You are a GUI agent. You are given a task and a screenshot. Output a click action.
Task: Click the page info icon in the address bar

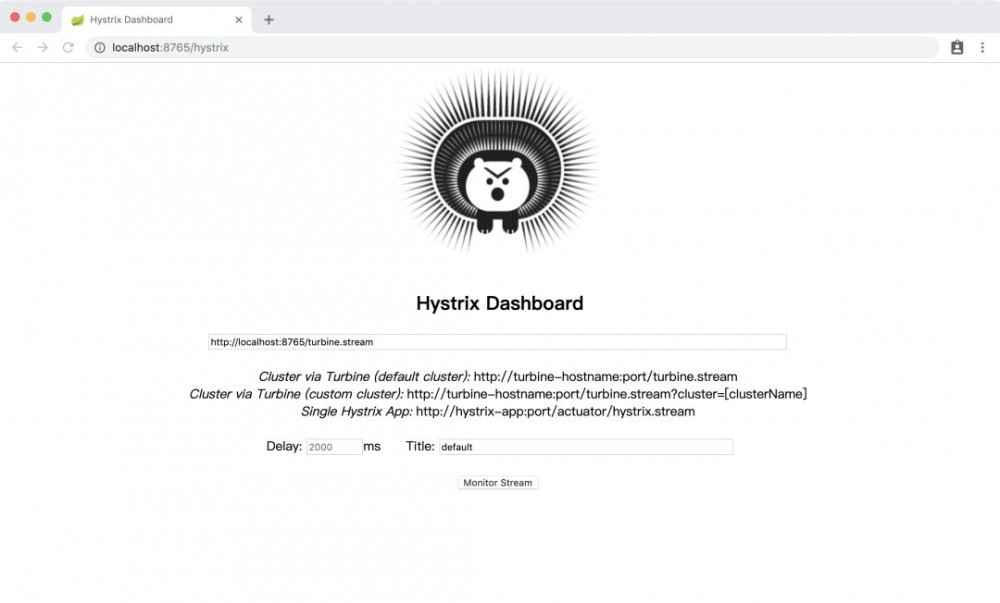(101, 46)
